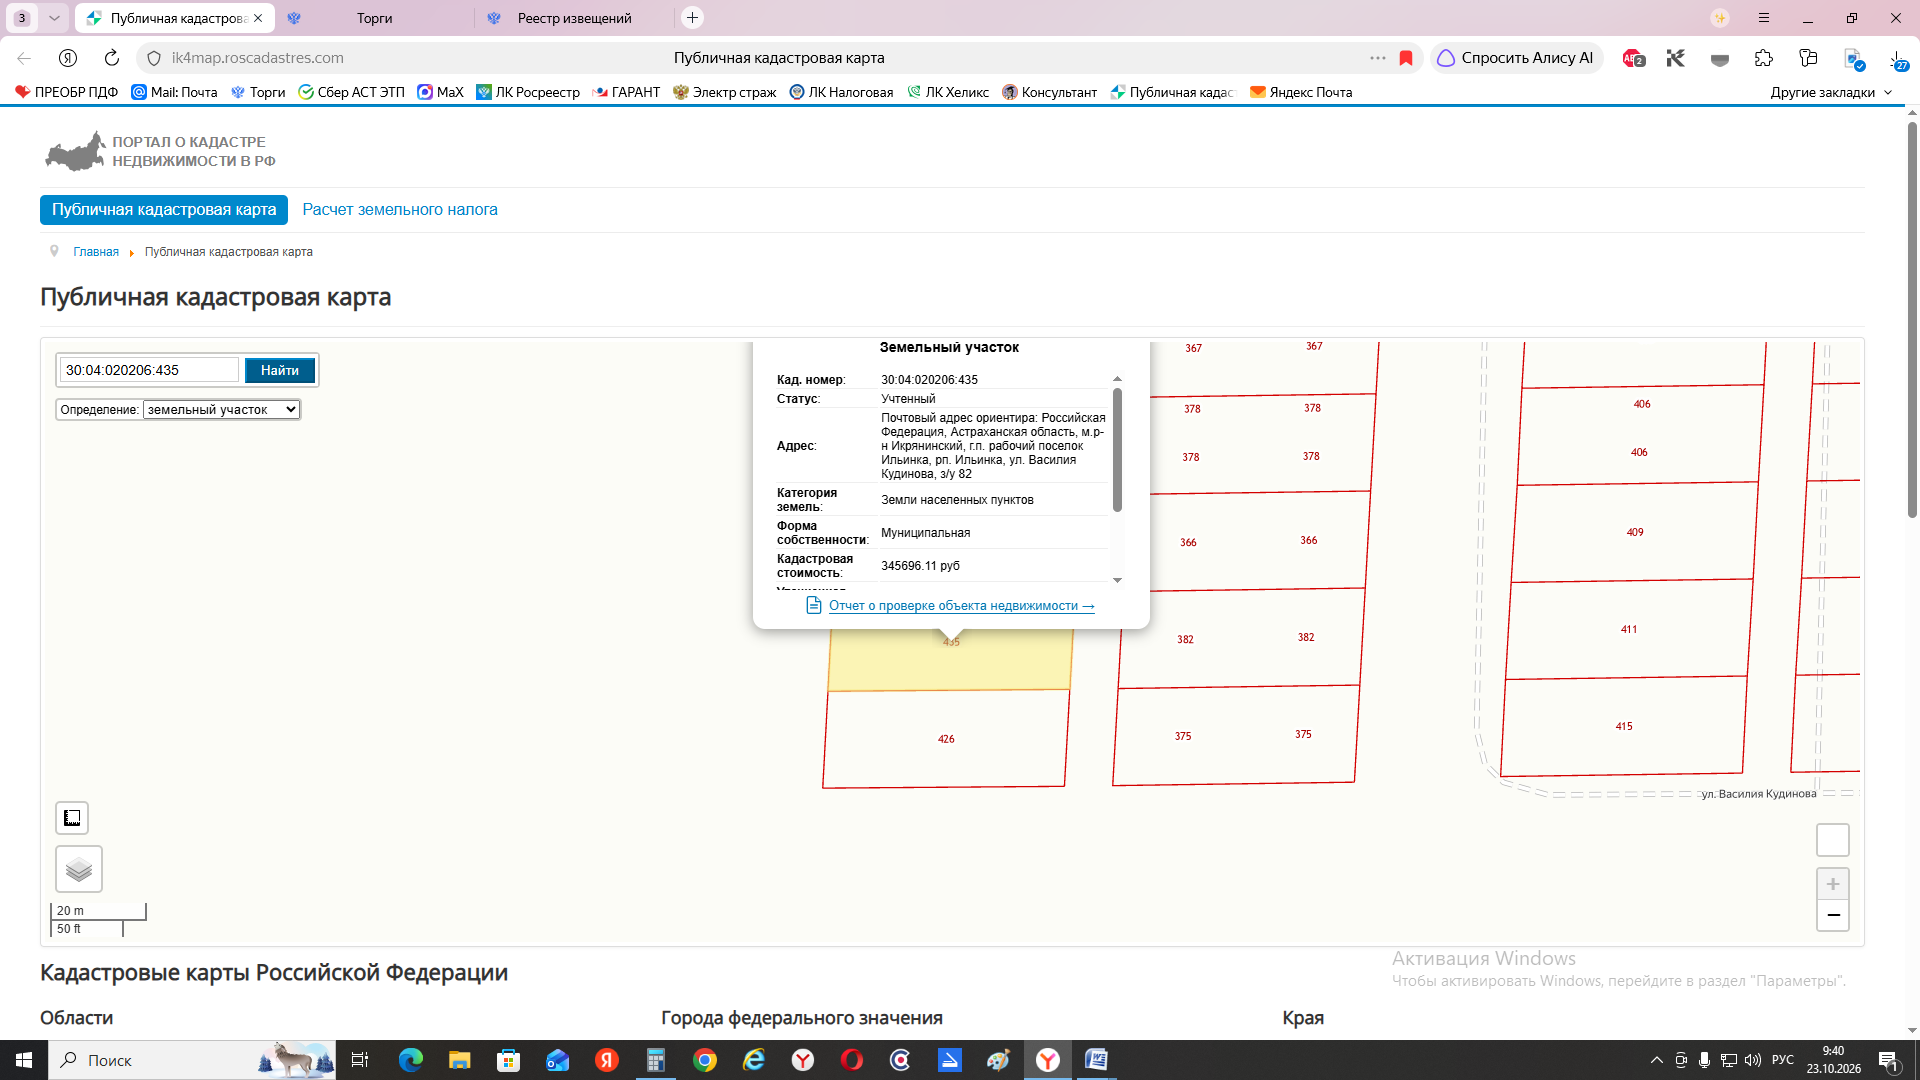Click the Windows taskbar search box
This screenshot has height=1080, width=1920.
tap(194, 1060)
